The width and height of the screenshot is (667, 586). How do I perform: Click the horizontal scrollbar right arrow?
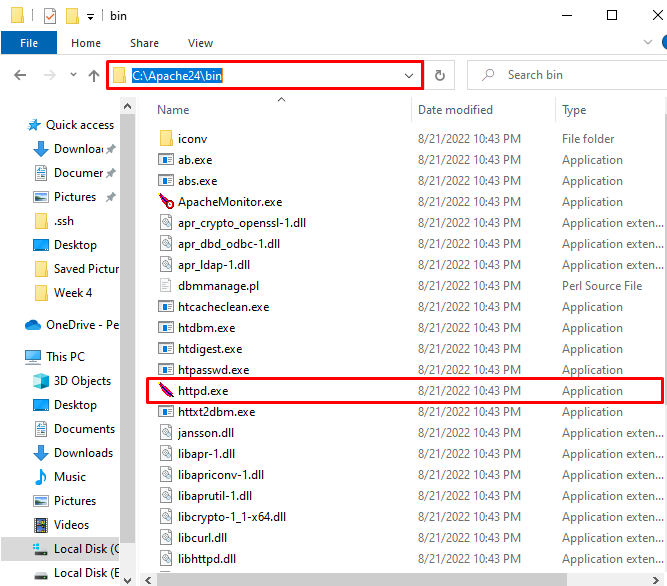[x=656, y=580]
